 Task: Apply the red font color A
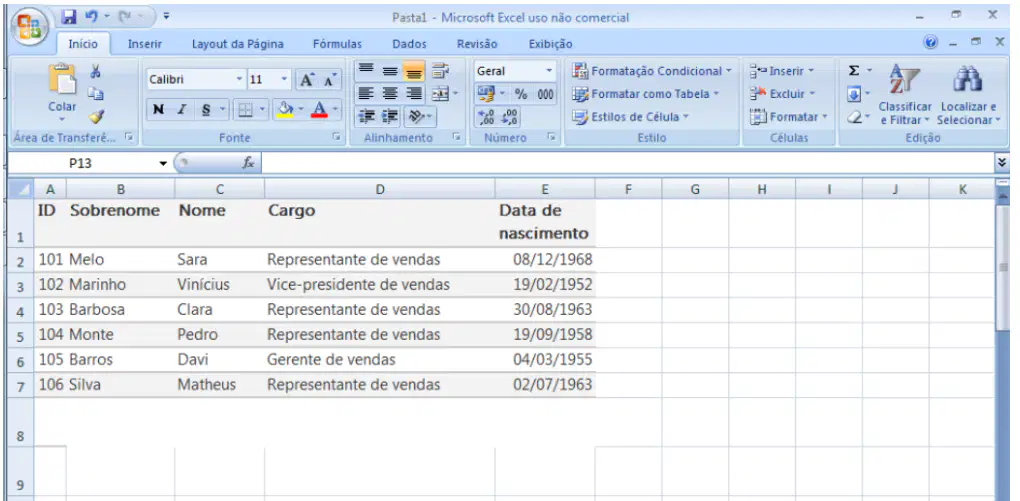(x=319, y=109)
